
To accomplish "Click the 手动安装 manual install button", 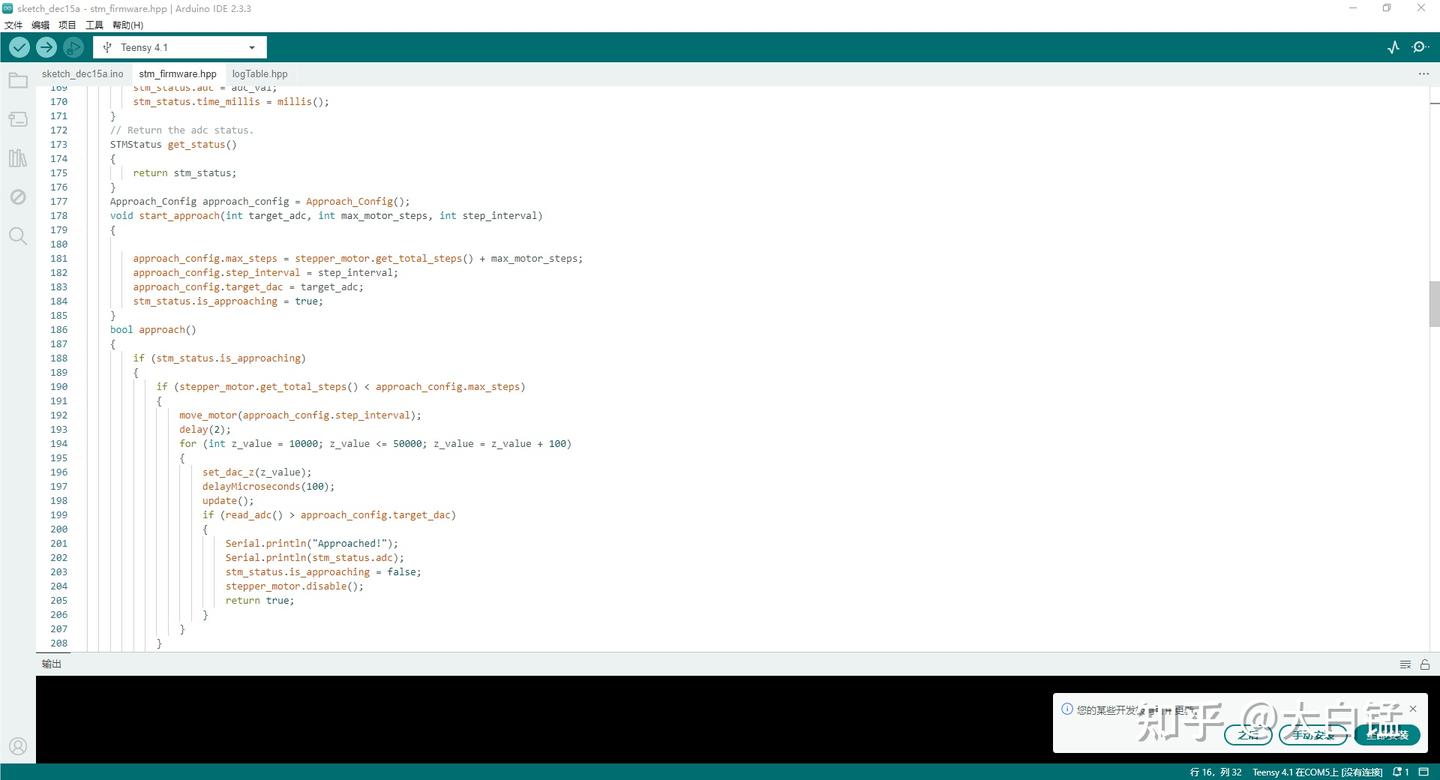I will click(x=1313, y=735).
